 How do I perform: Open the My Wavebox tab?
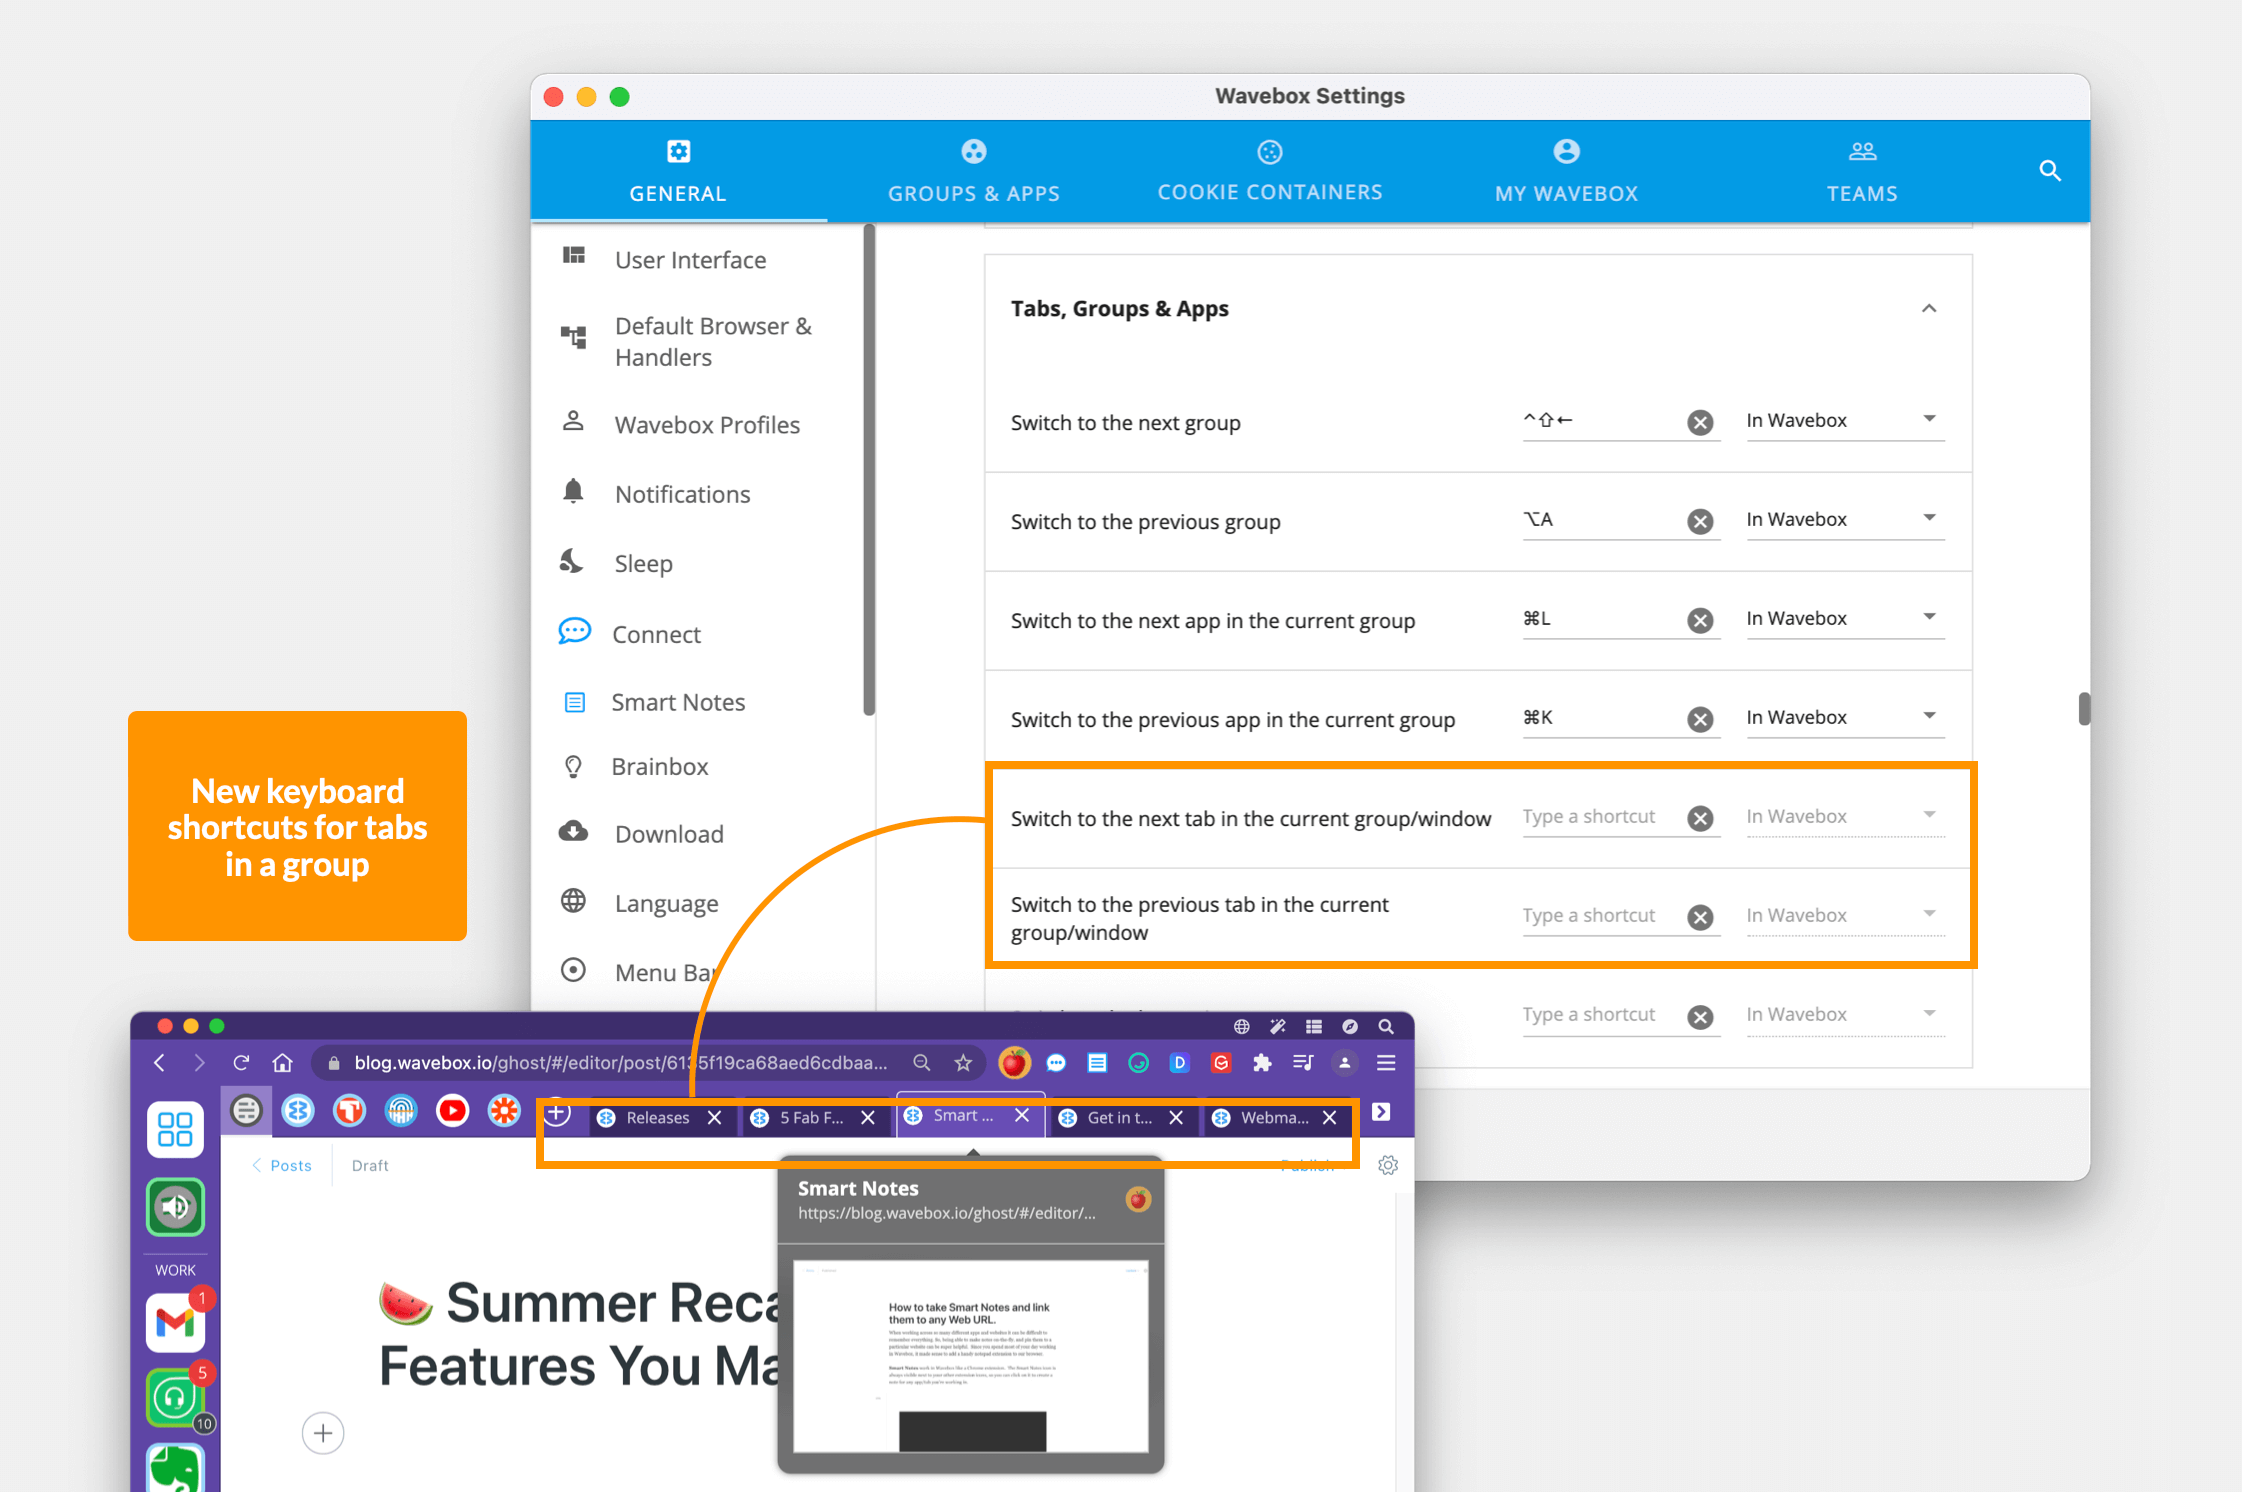tap(1566, 171)
